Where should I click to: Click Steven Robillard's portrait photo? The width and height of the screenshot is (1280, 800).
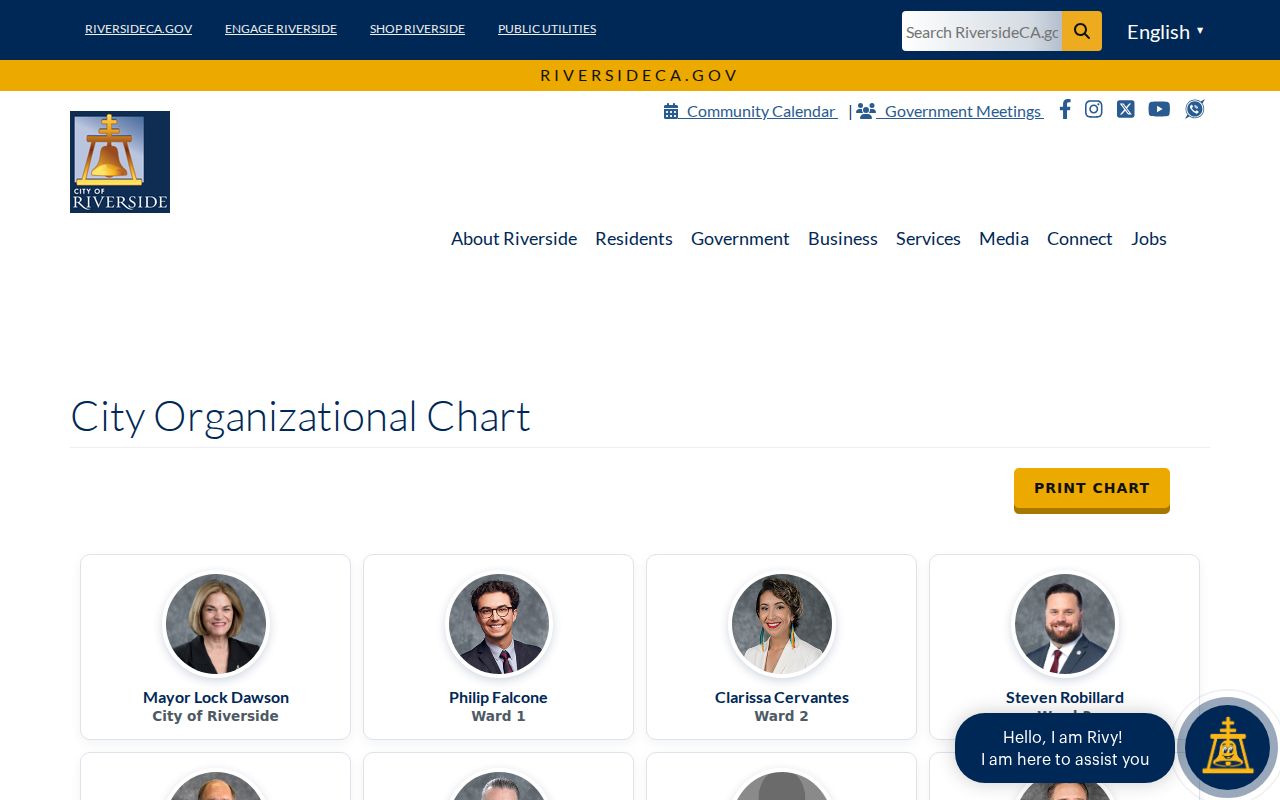tap(1065, 624)
